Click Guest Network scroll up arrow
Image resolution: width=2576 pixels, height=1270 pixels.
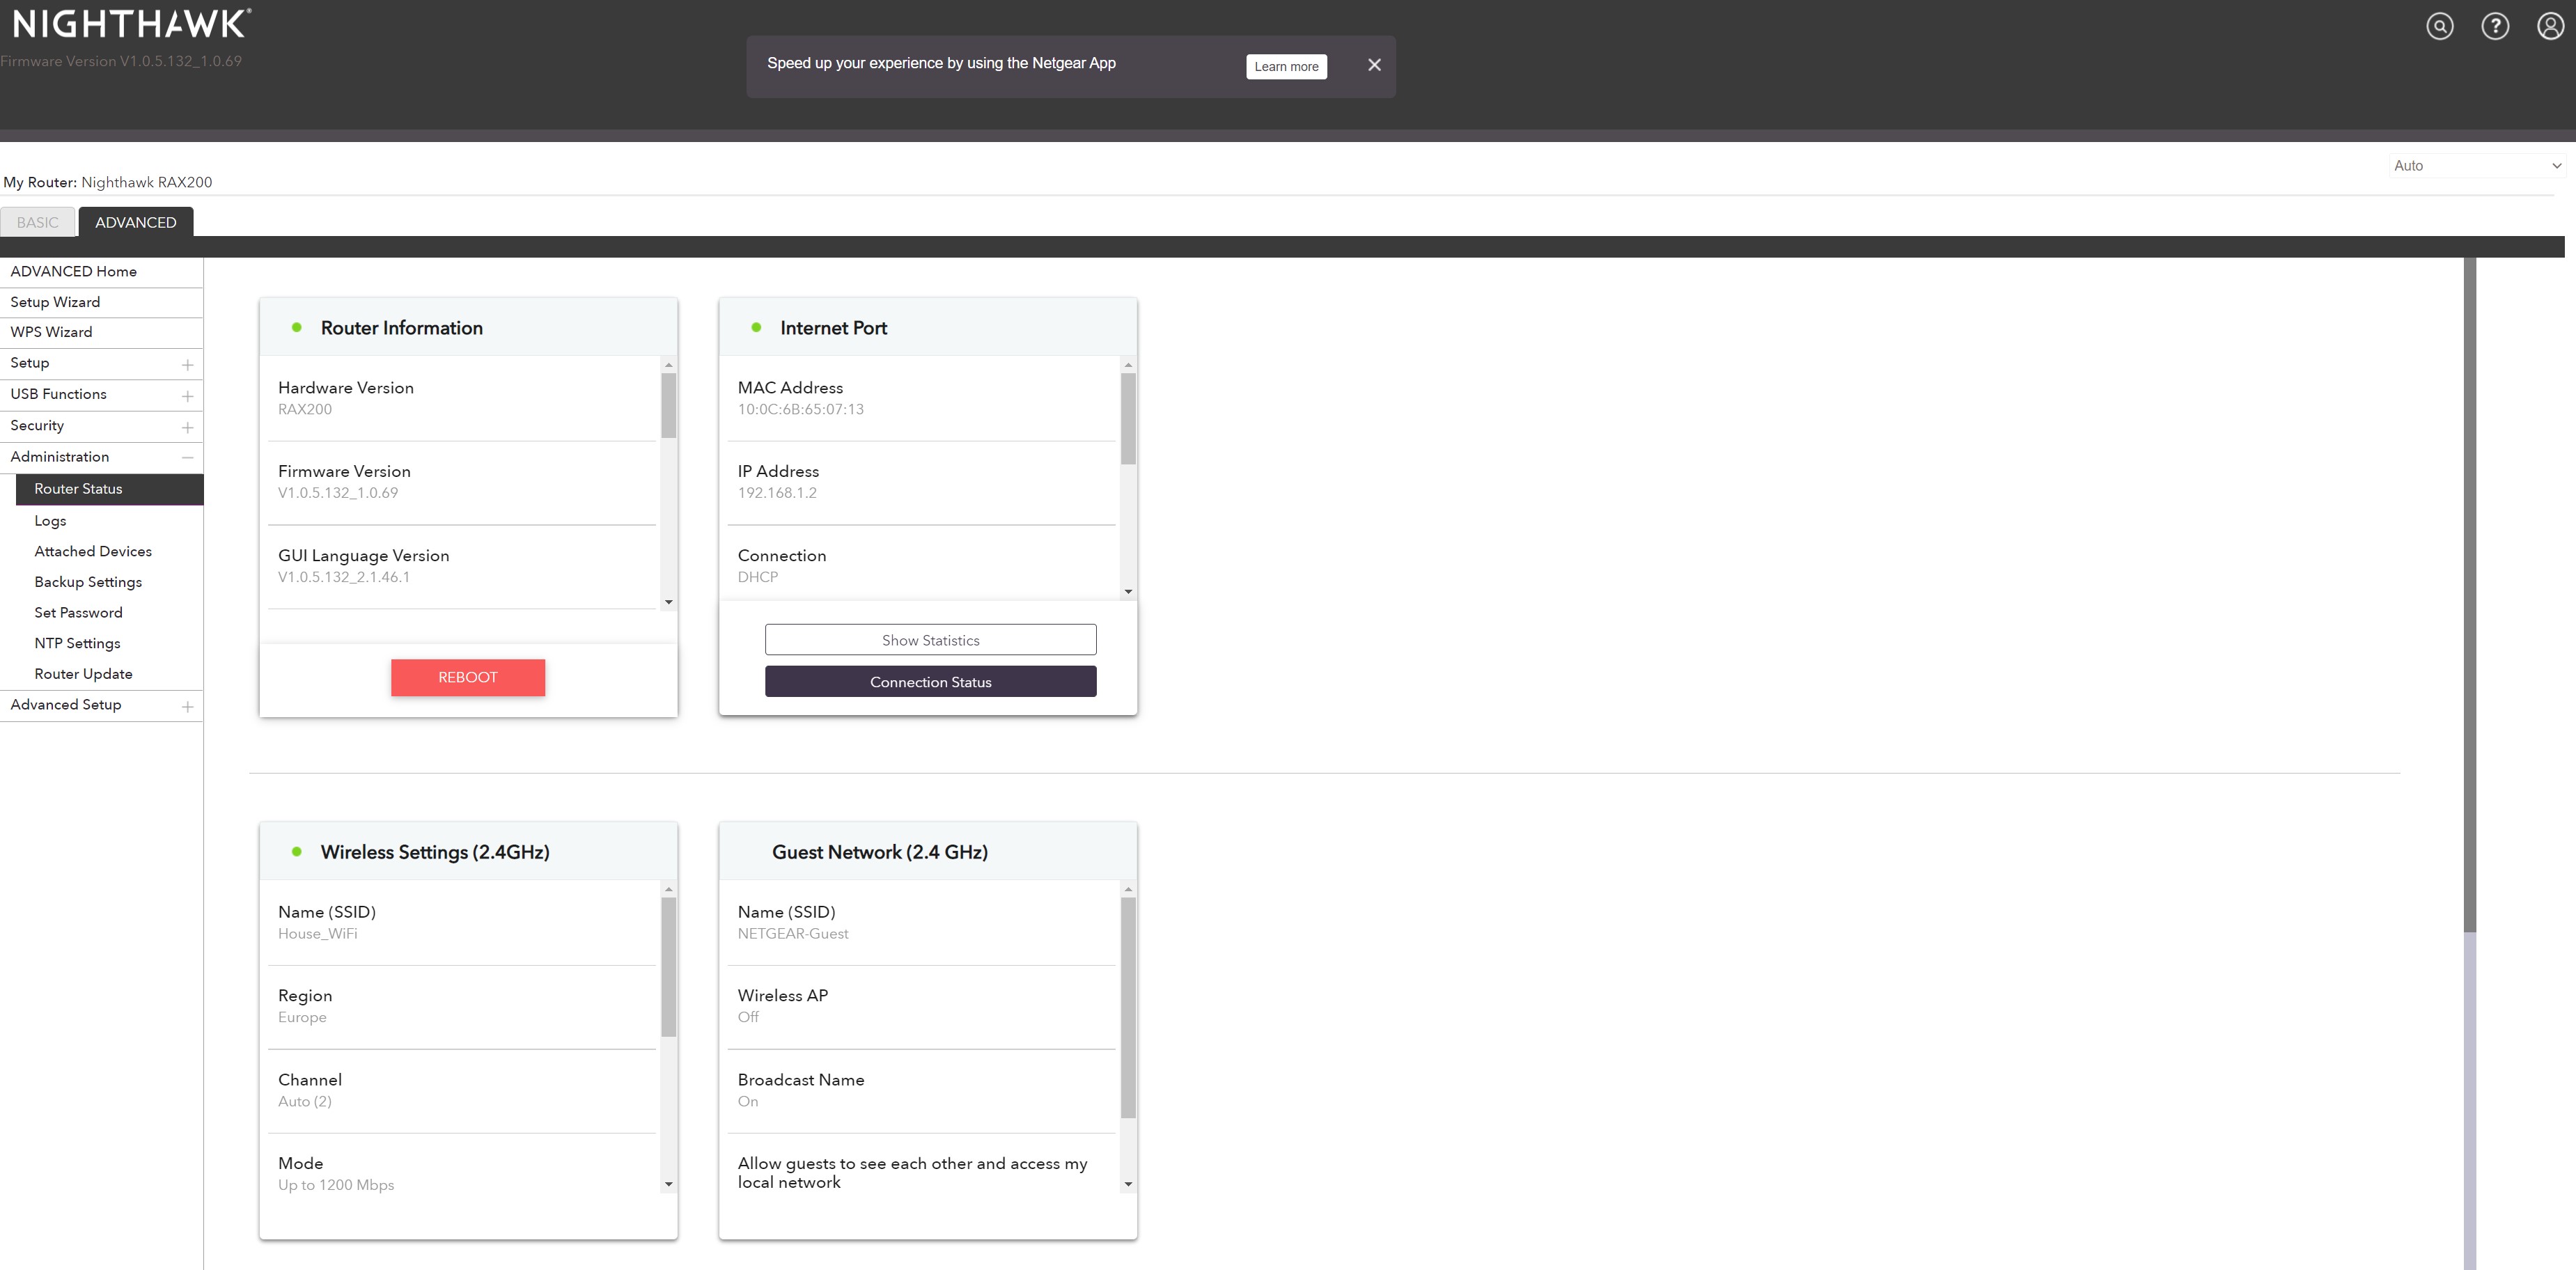pos(1128,889)
